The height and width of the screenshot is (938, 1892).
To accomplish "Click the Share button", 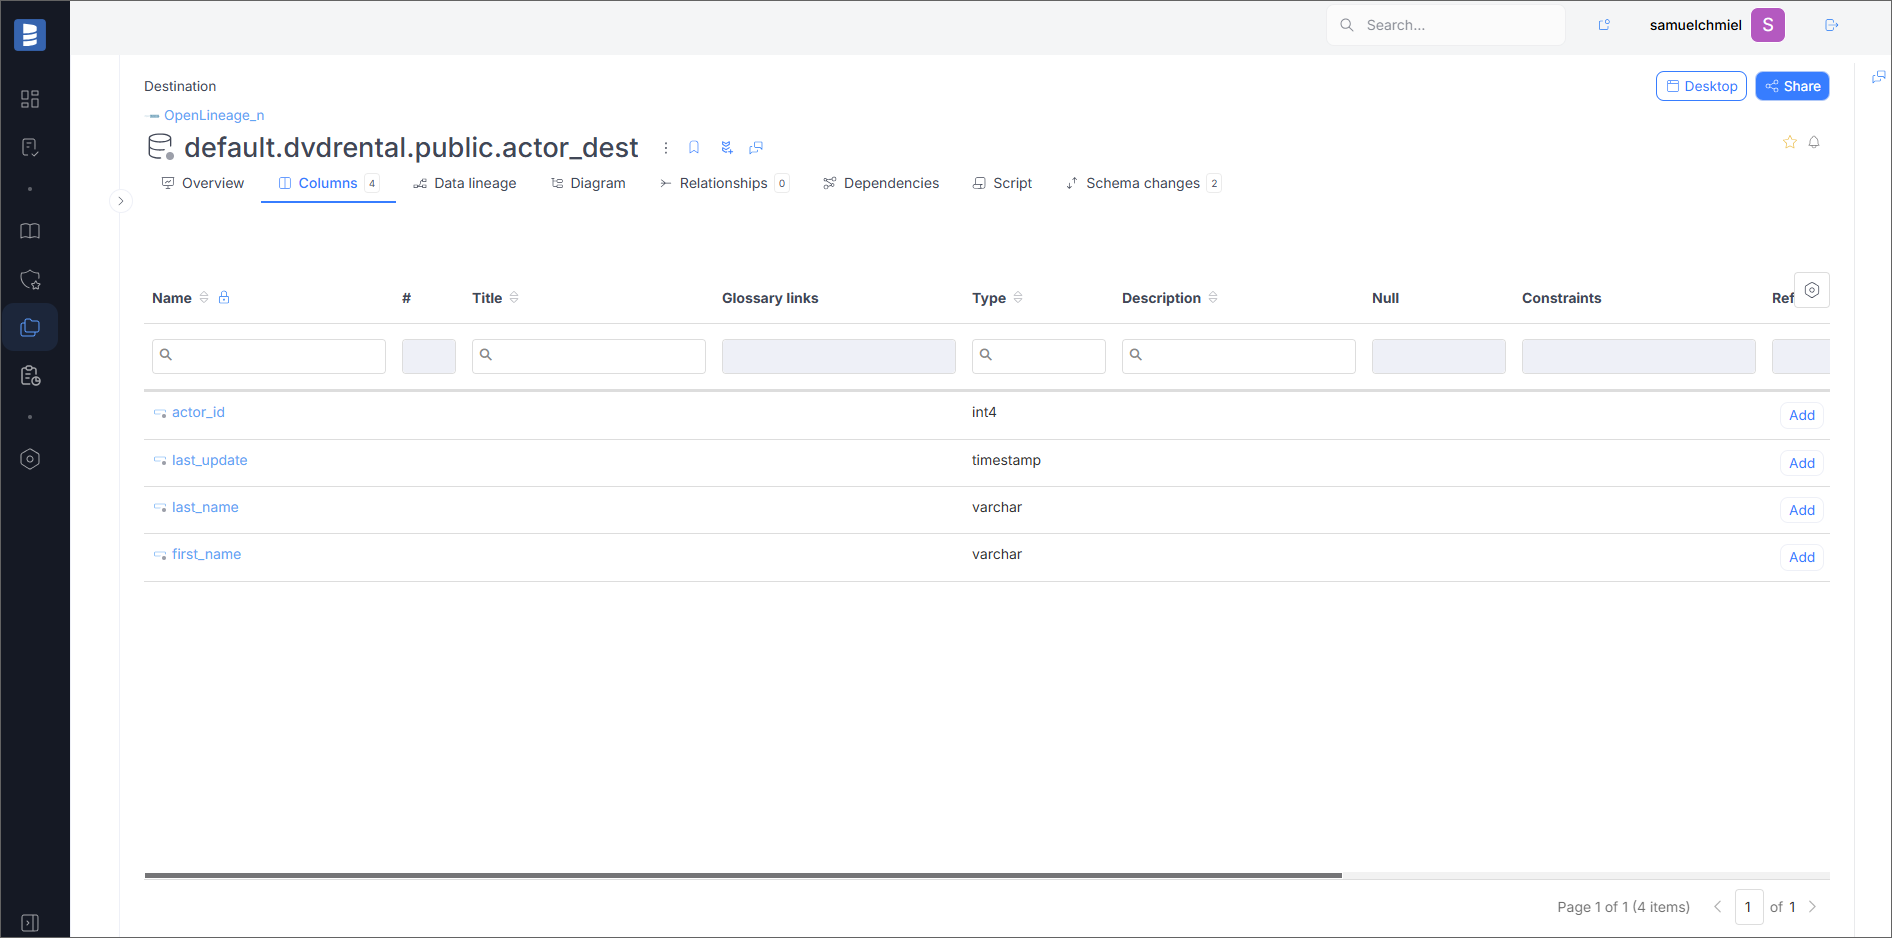I will coord(1792,86).
